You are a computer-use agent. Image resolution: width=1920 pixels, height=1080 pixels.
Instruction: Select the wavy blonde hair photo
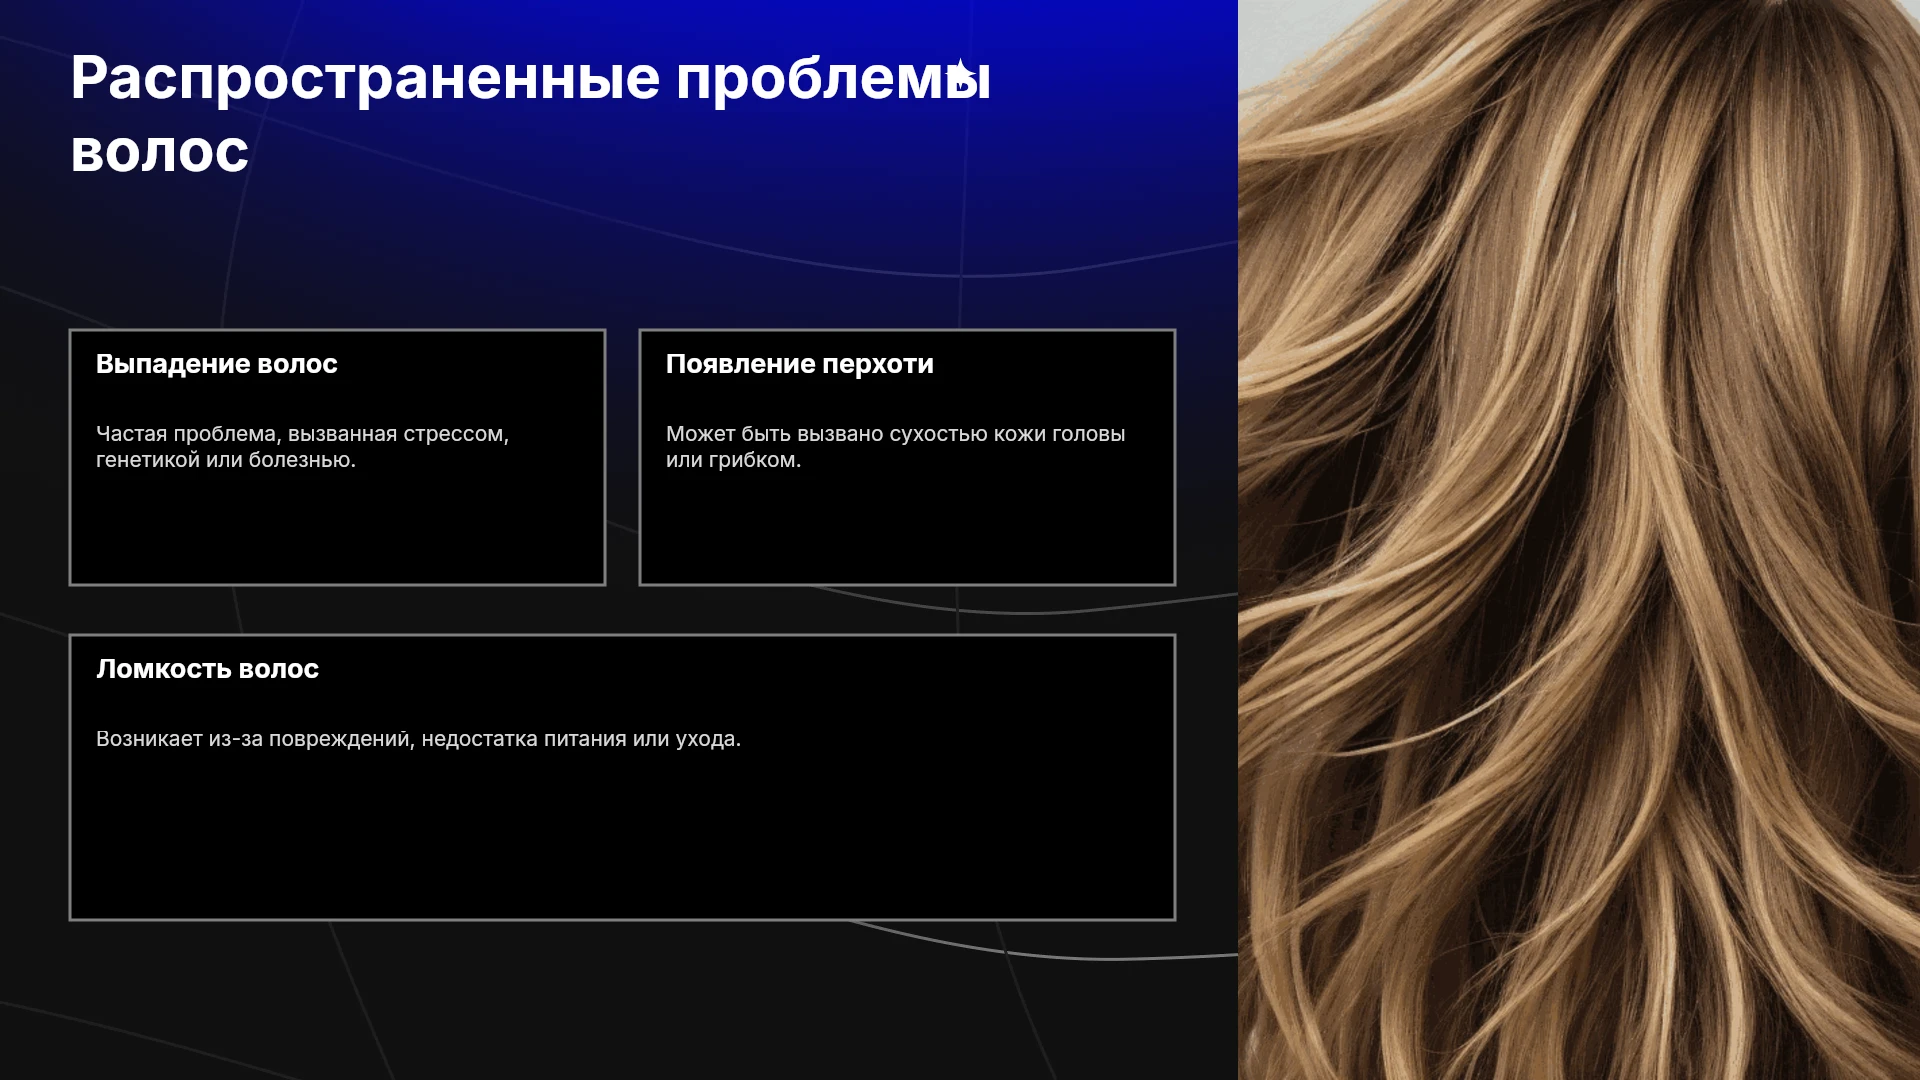click(x=1579, y=540)
